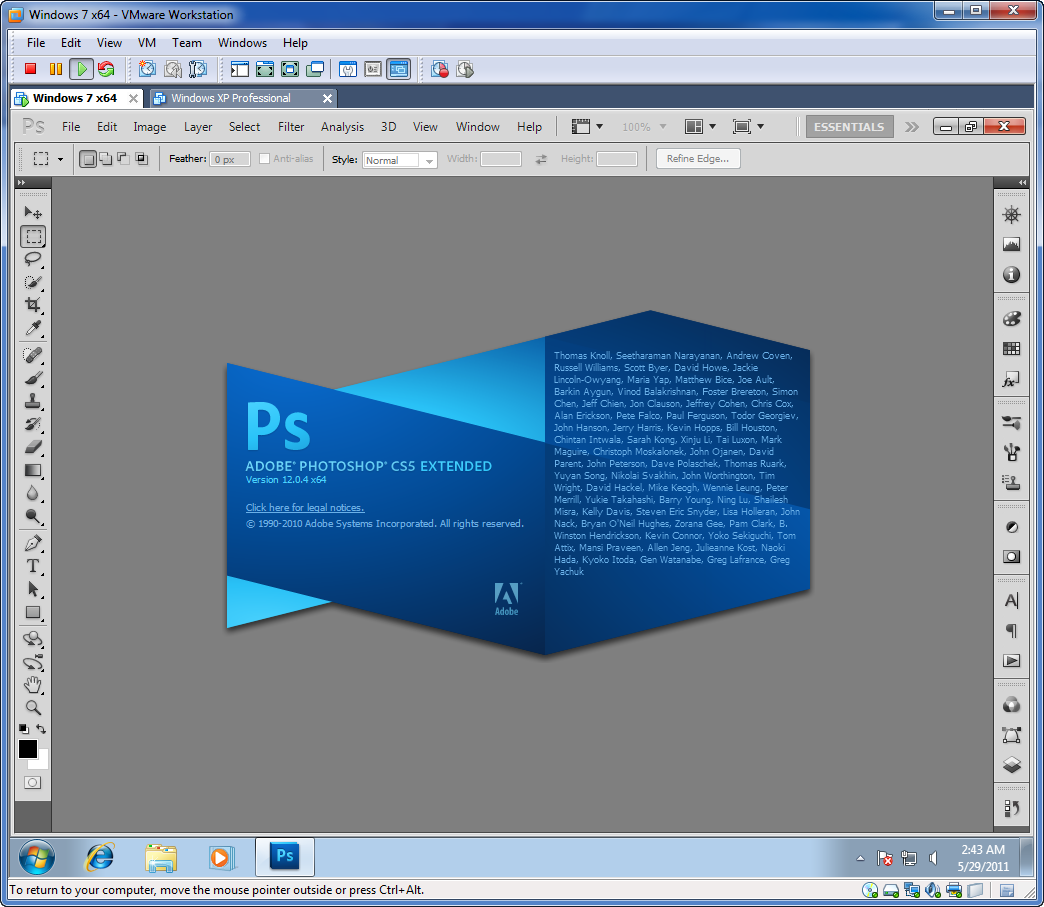Click the VMware yellow suspend button
The image size is (1044, 907).
click(x=56, y=69)
